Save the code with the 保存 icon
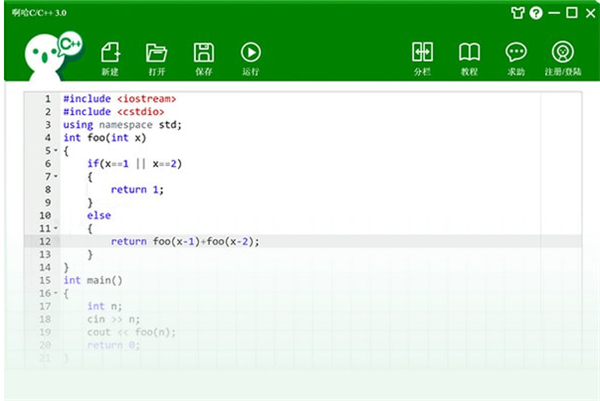Screen dimensions: 600x401 [x=203, y=57]
